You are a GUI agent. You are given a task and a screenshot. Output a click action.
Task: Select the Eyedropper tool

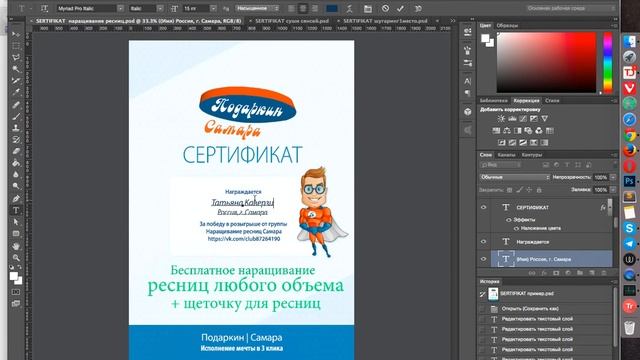pos(16,93)
